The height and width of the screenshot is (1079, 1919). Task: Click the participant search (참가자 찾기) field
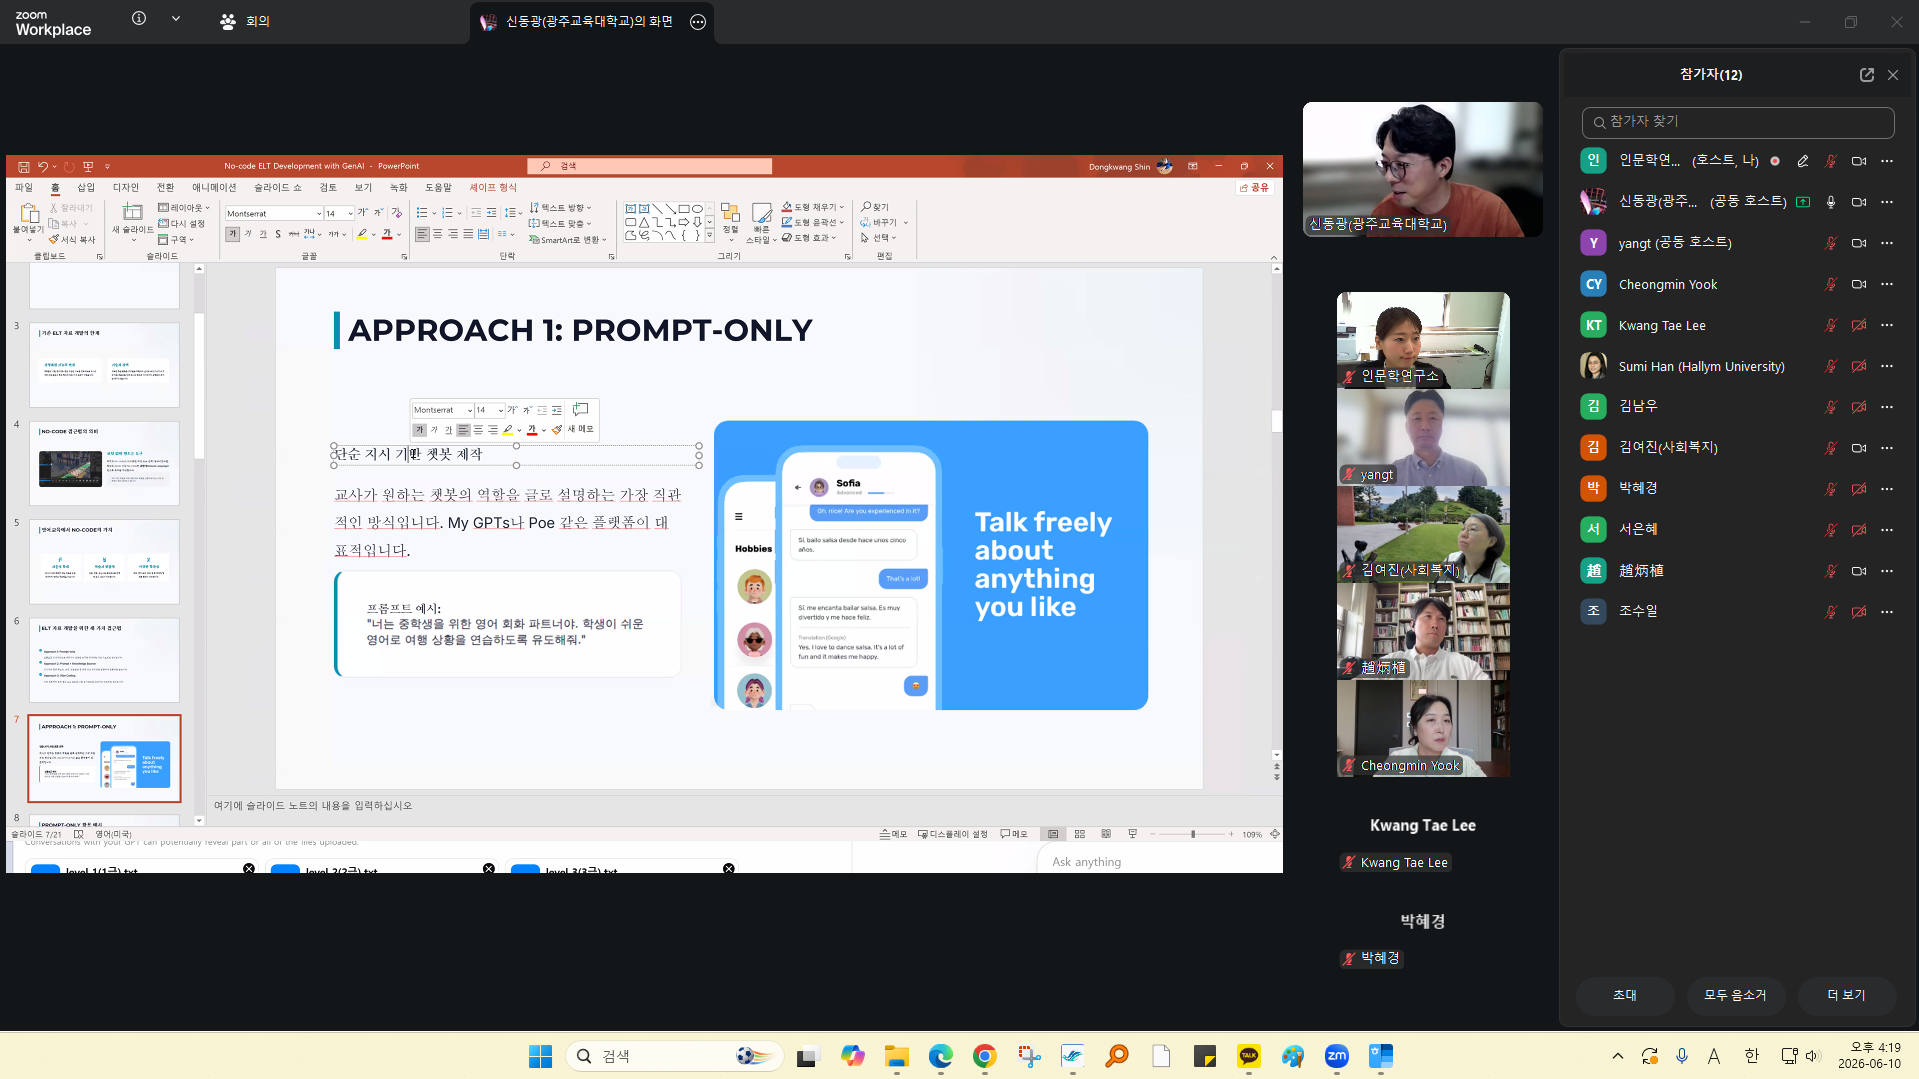click(x=1738, y=122)
